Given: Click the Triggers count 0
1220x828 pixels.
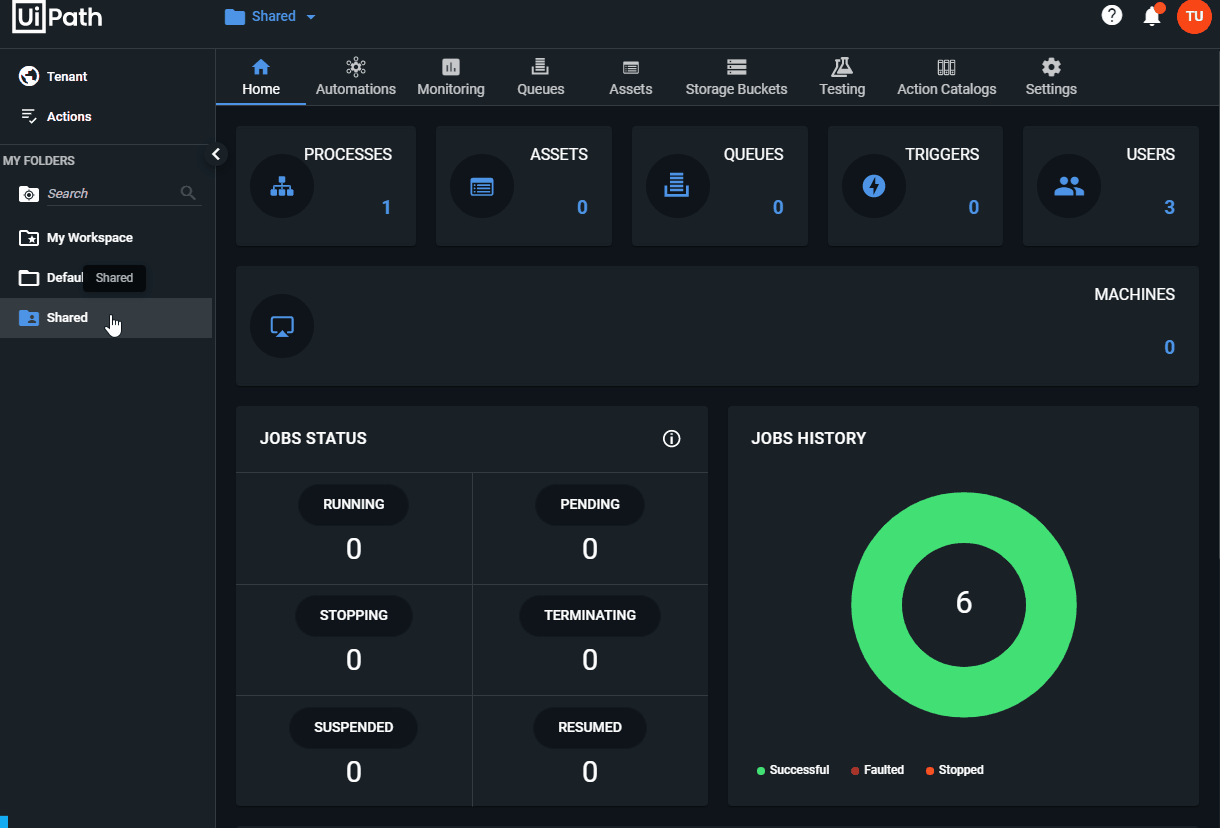Looking at the screenshot, I should pyautogui.click(x=973, y=208).
